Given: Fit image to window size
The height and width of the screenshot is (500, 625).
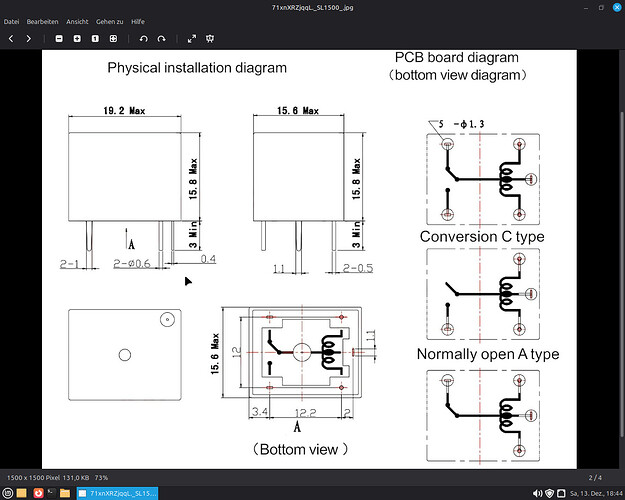Looking at the screenshot, I should tap(113, 38).
